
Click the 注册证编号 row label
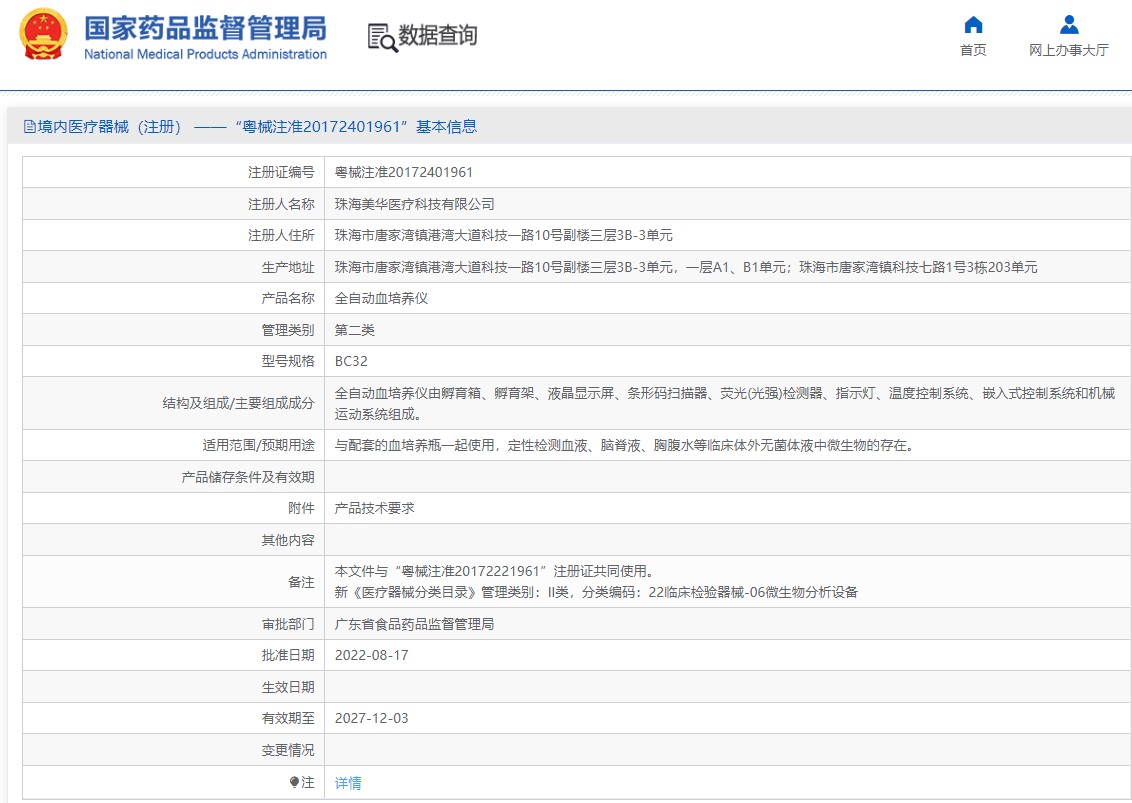281,173
